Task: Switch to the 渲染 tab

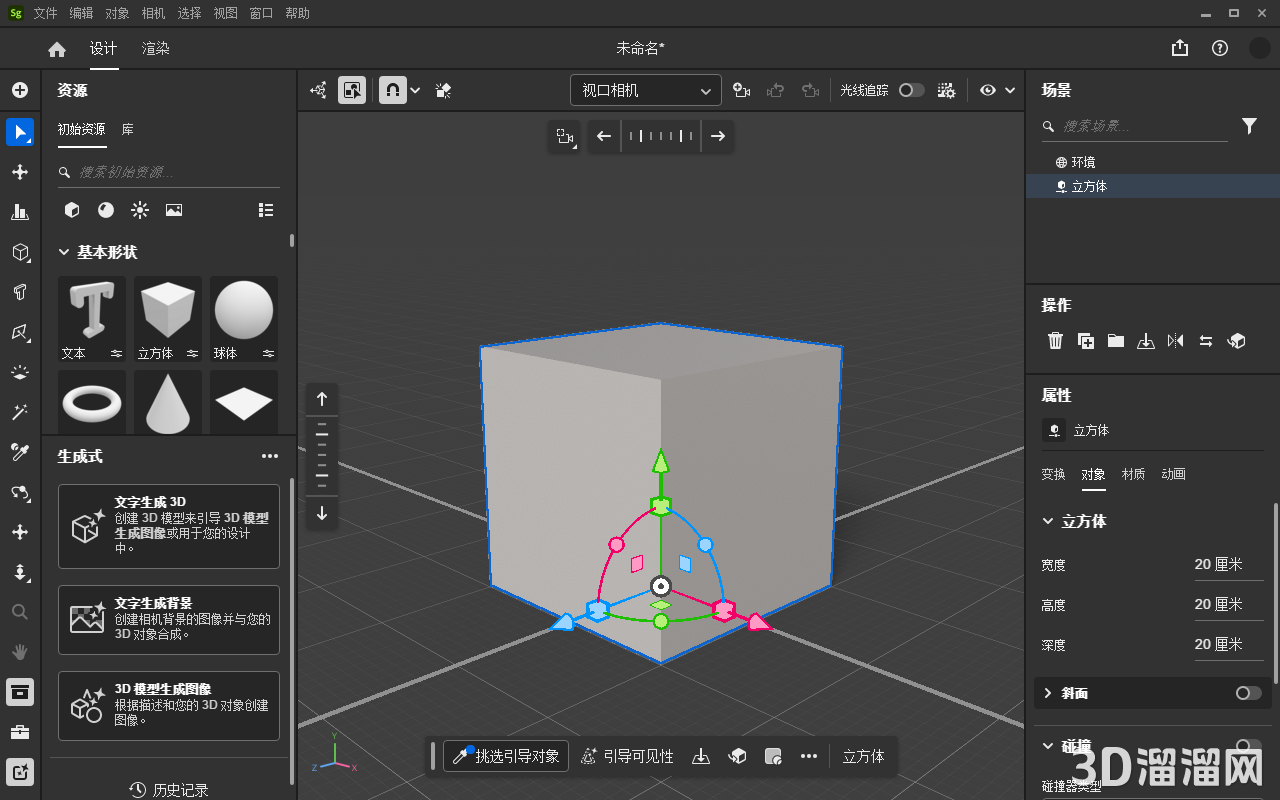Action: coord(155,47)
